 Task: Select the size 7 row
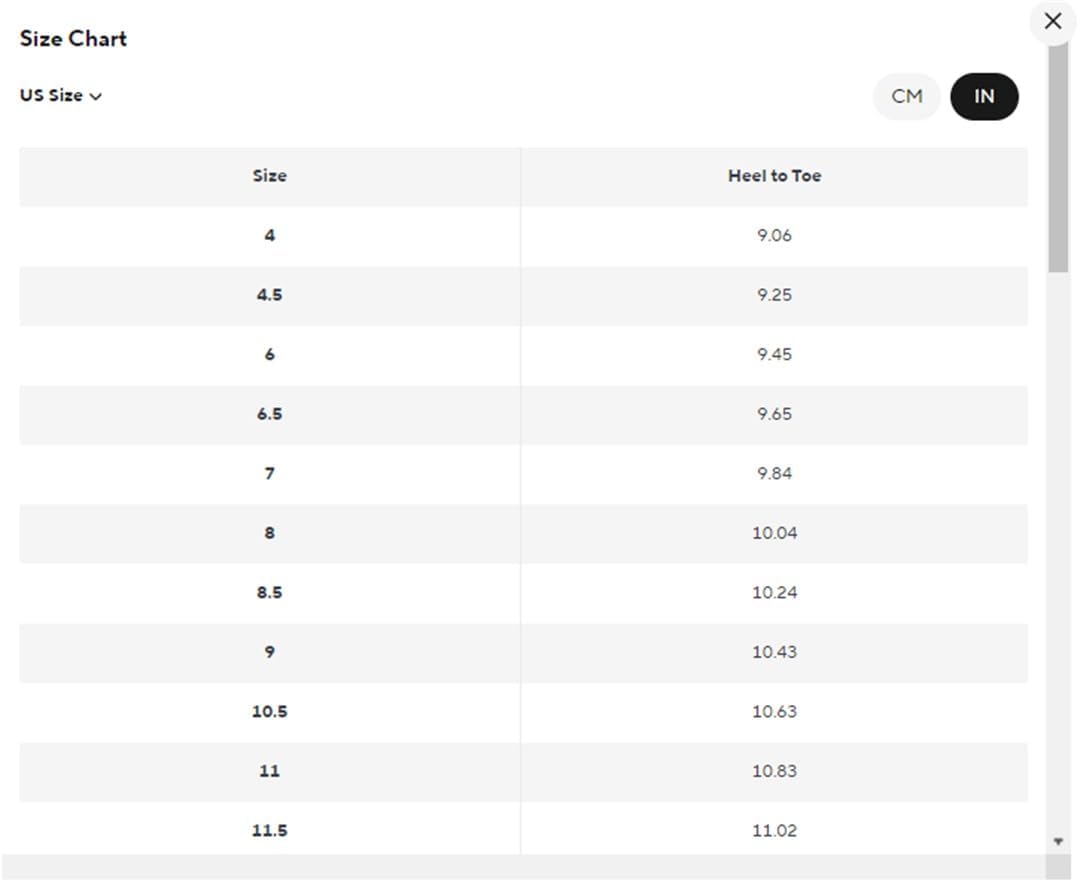pyautogui.click(x=524, y=474)
